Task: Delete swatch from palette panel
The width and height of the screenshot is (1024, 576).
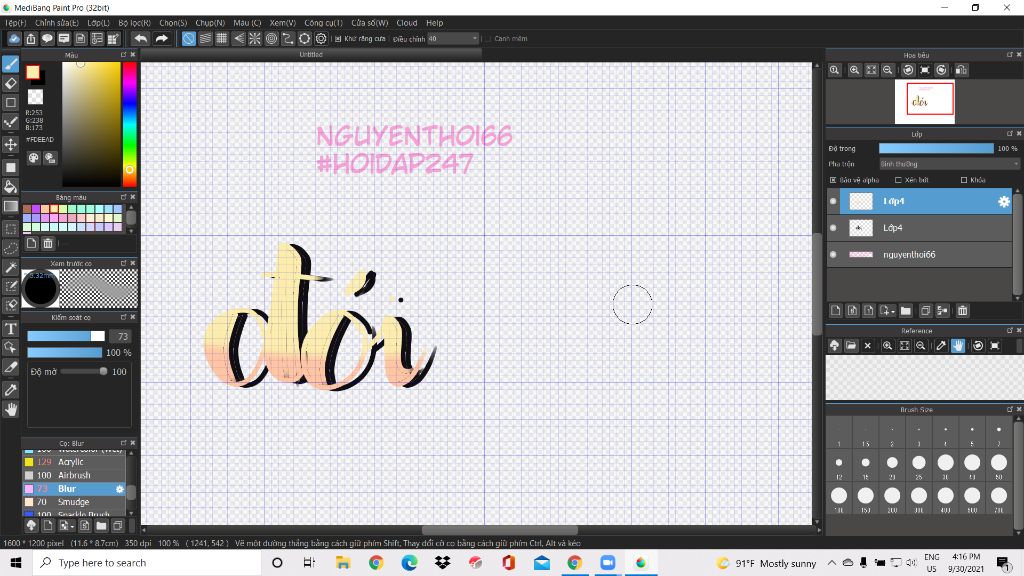Action: [48, 243]
